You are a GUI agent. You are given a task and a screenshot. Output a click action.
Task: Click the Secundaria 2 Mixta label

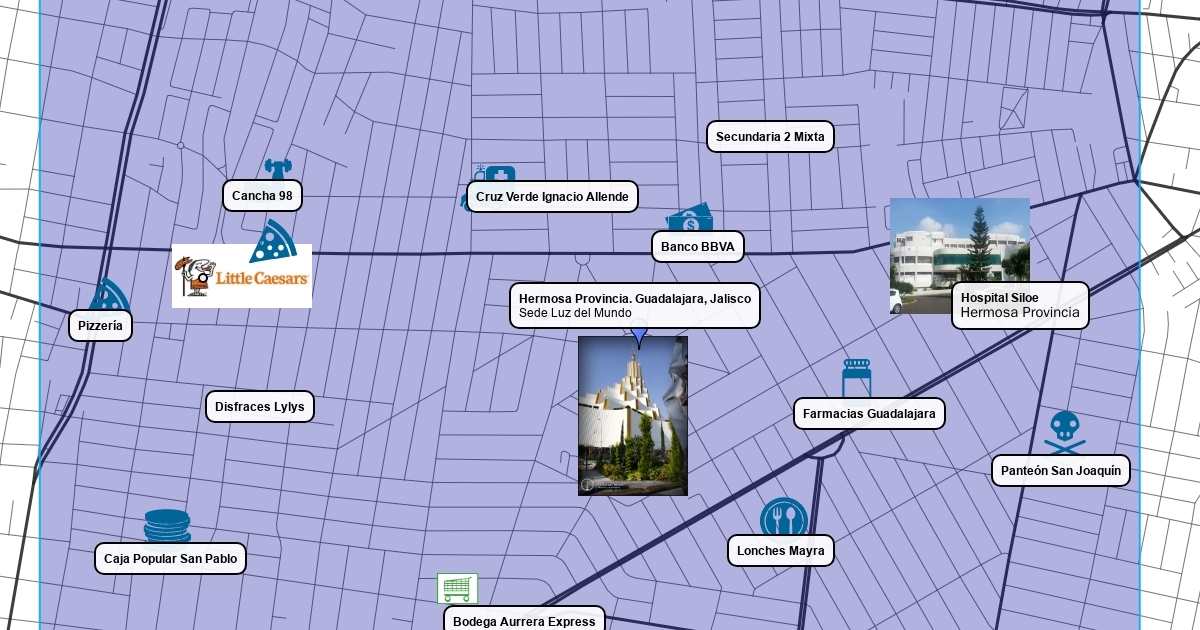770,137
